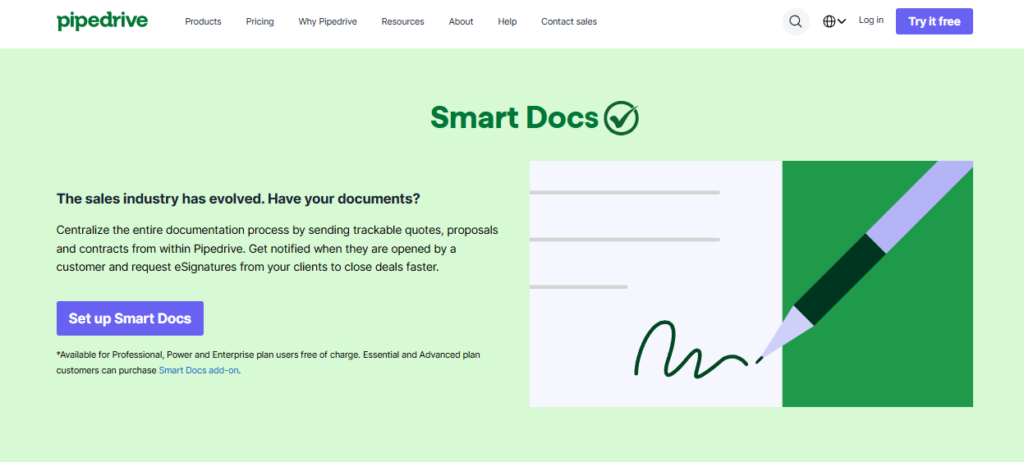Click the Pipedrive logo
The height and width of the screenshot is (462, 1024).
pos(102,21)
